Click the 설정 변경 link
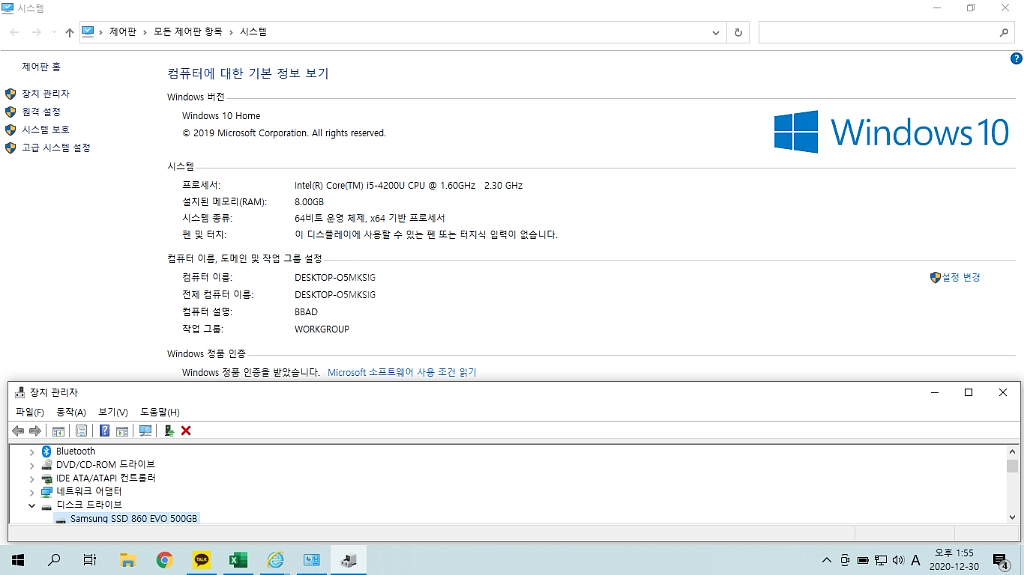This screenshot has width=1024, height=575. click(x=961, y=278)
